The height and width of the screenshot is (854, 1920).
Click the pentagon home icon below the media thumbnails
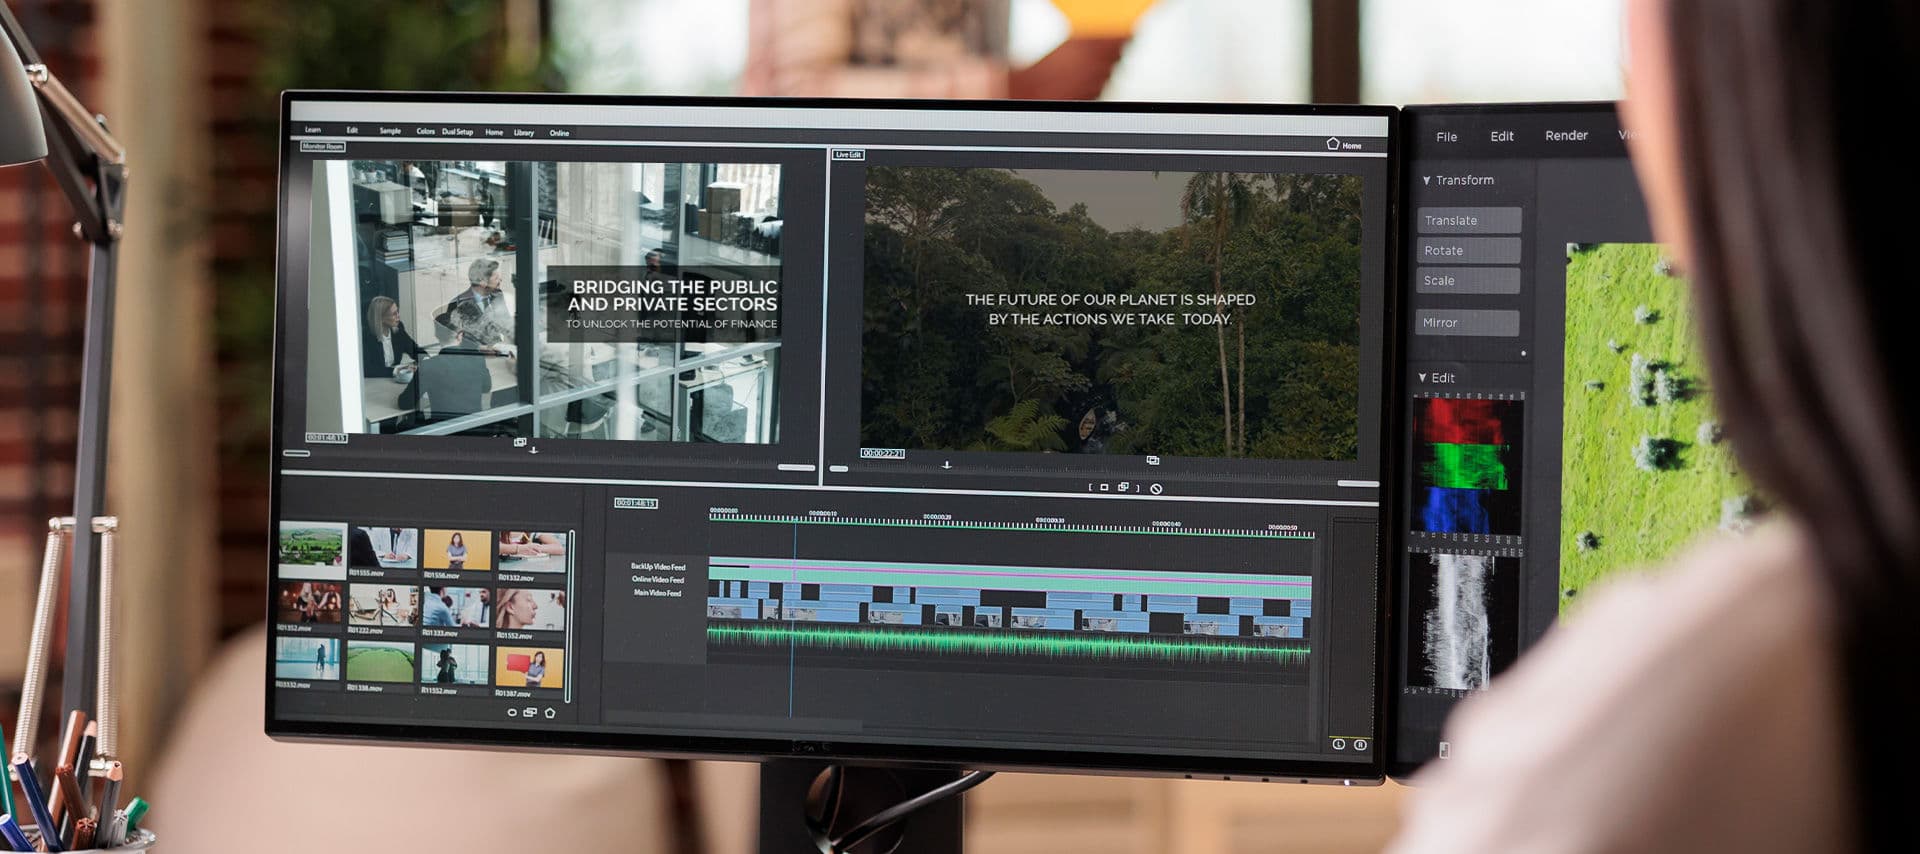click(550, 713)
